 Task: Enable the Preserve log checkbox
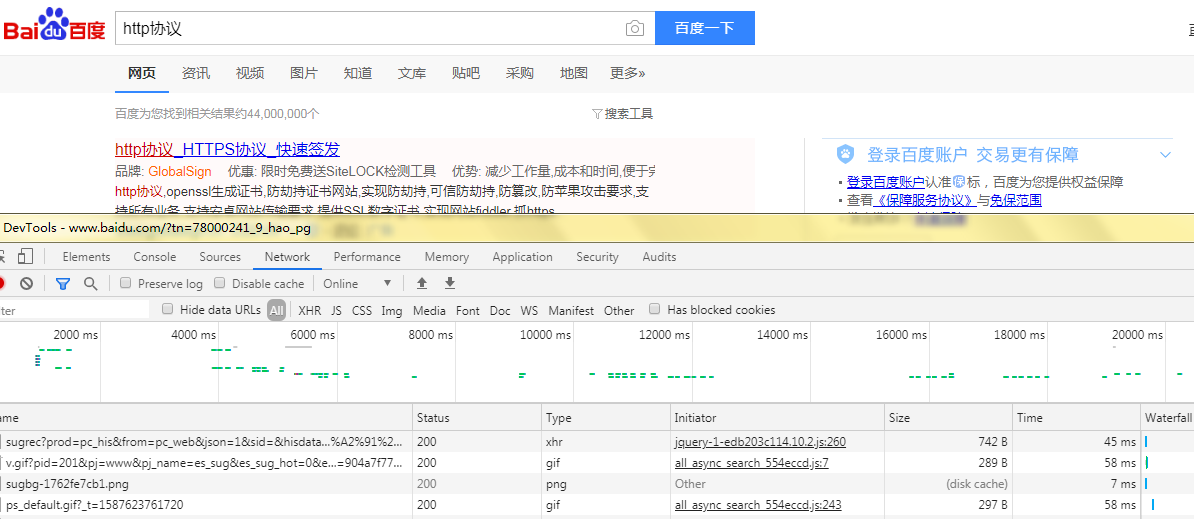click(x=126, y=284)
